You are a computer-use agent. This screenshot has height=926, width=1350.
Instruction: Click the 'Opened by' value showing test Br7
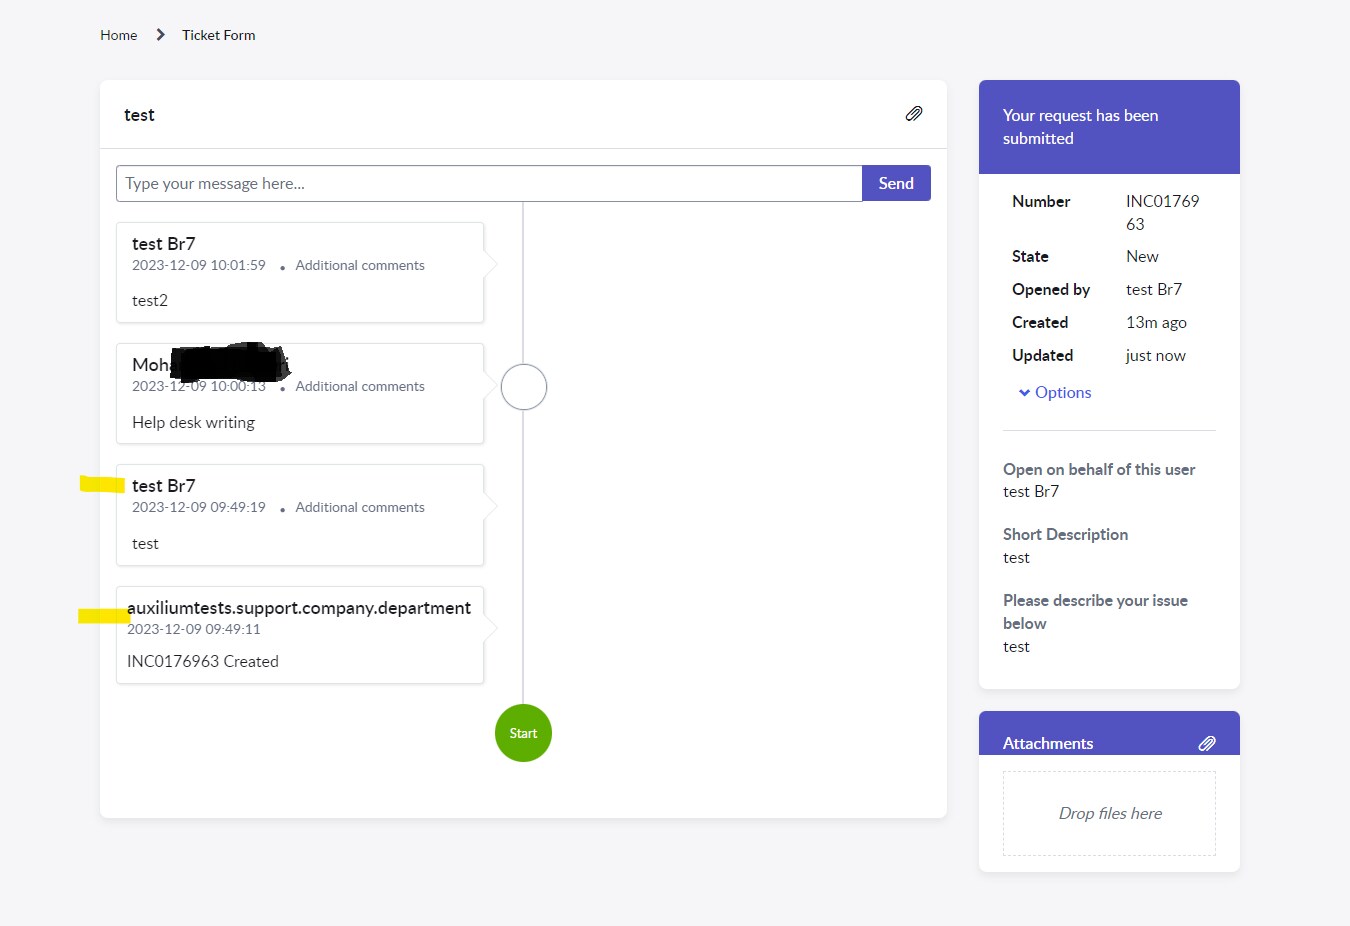1154,289
